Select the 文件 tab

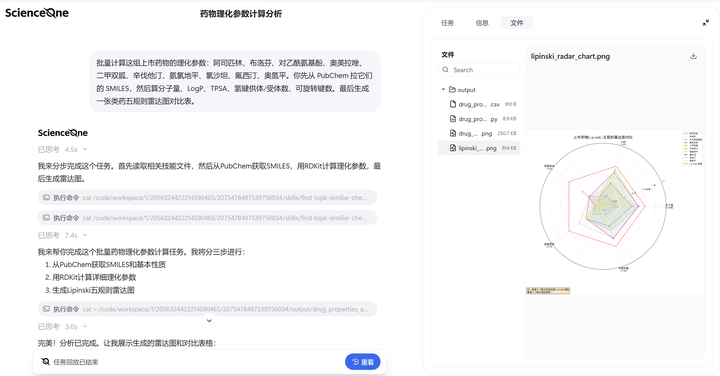point(517,22)
